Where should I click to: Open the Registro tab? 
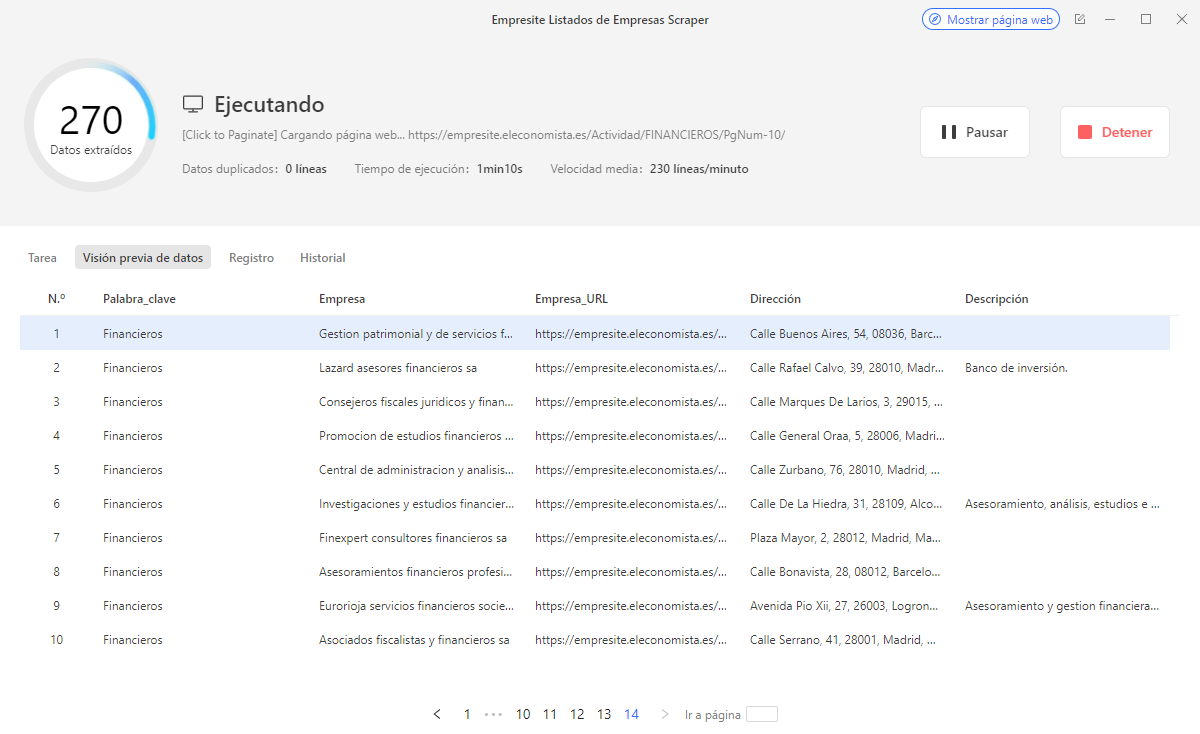click(x=251, y=258)
